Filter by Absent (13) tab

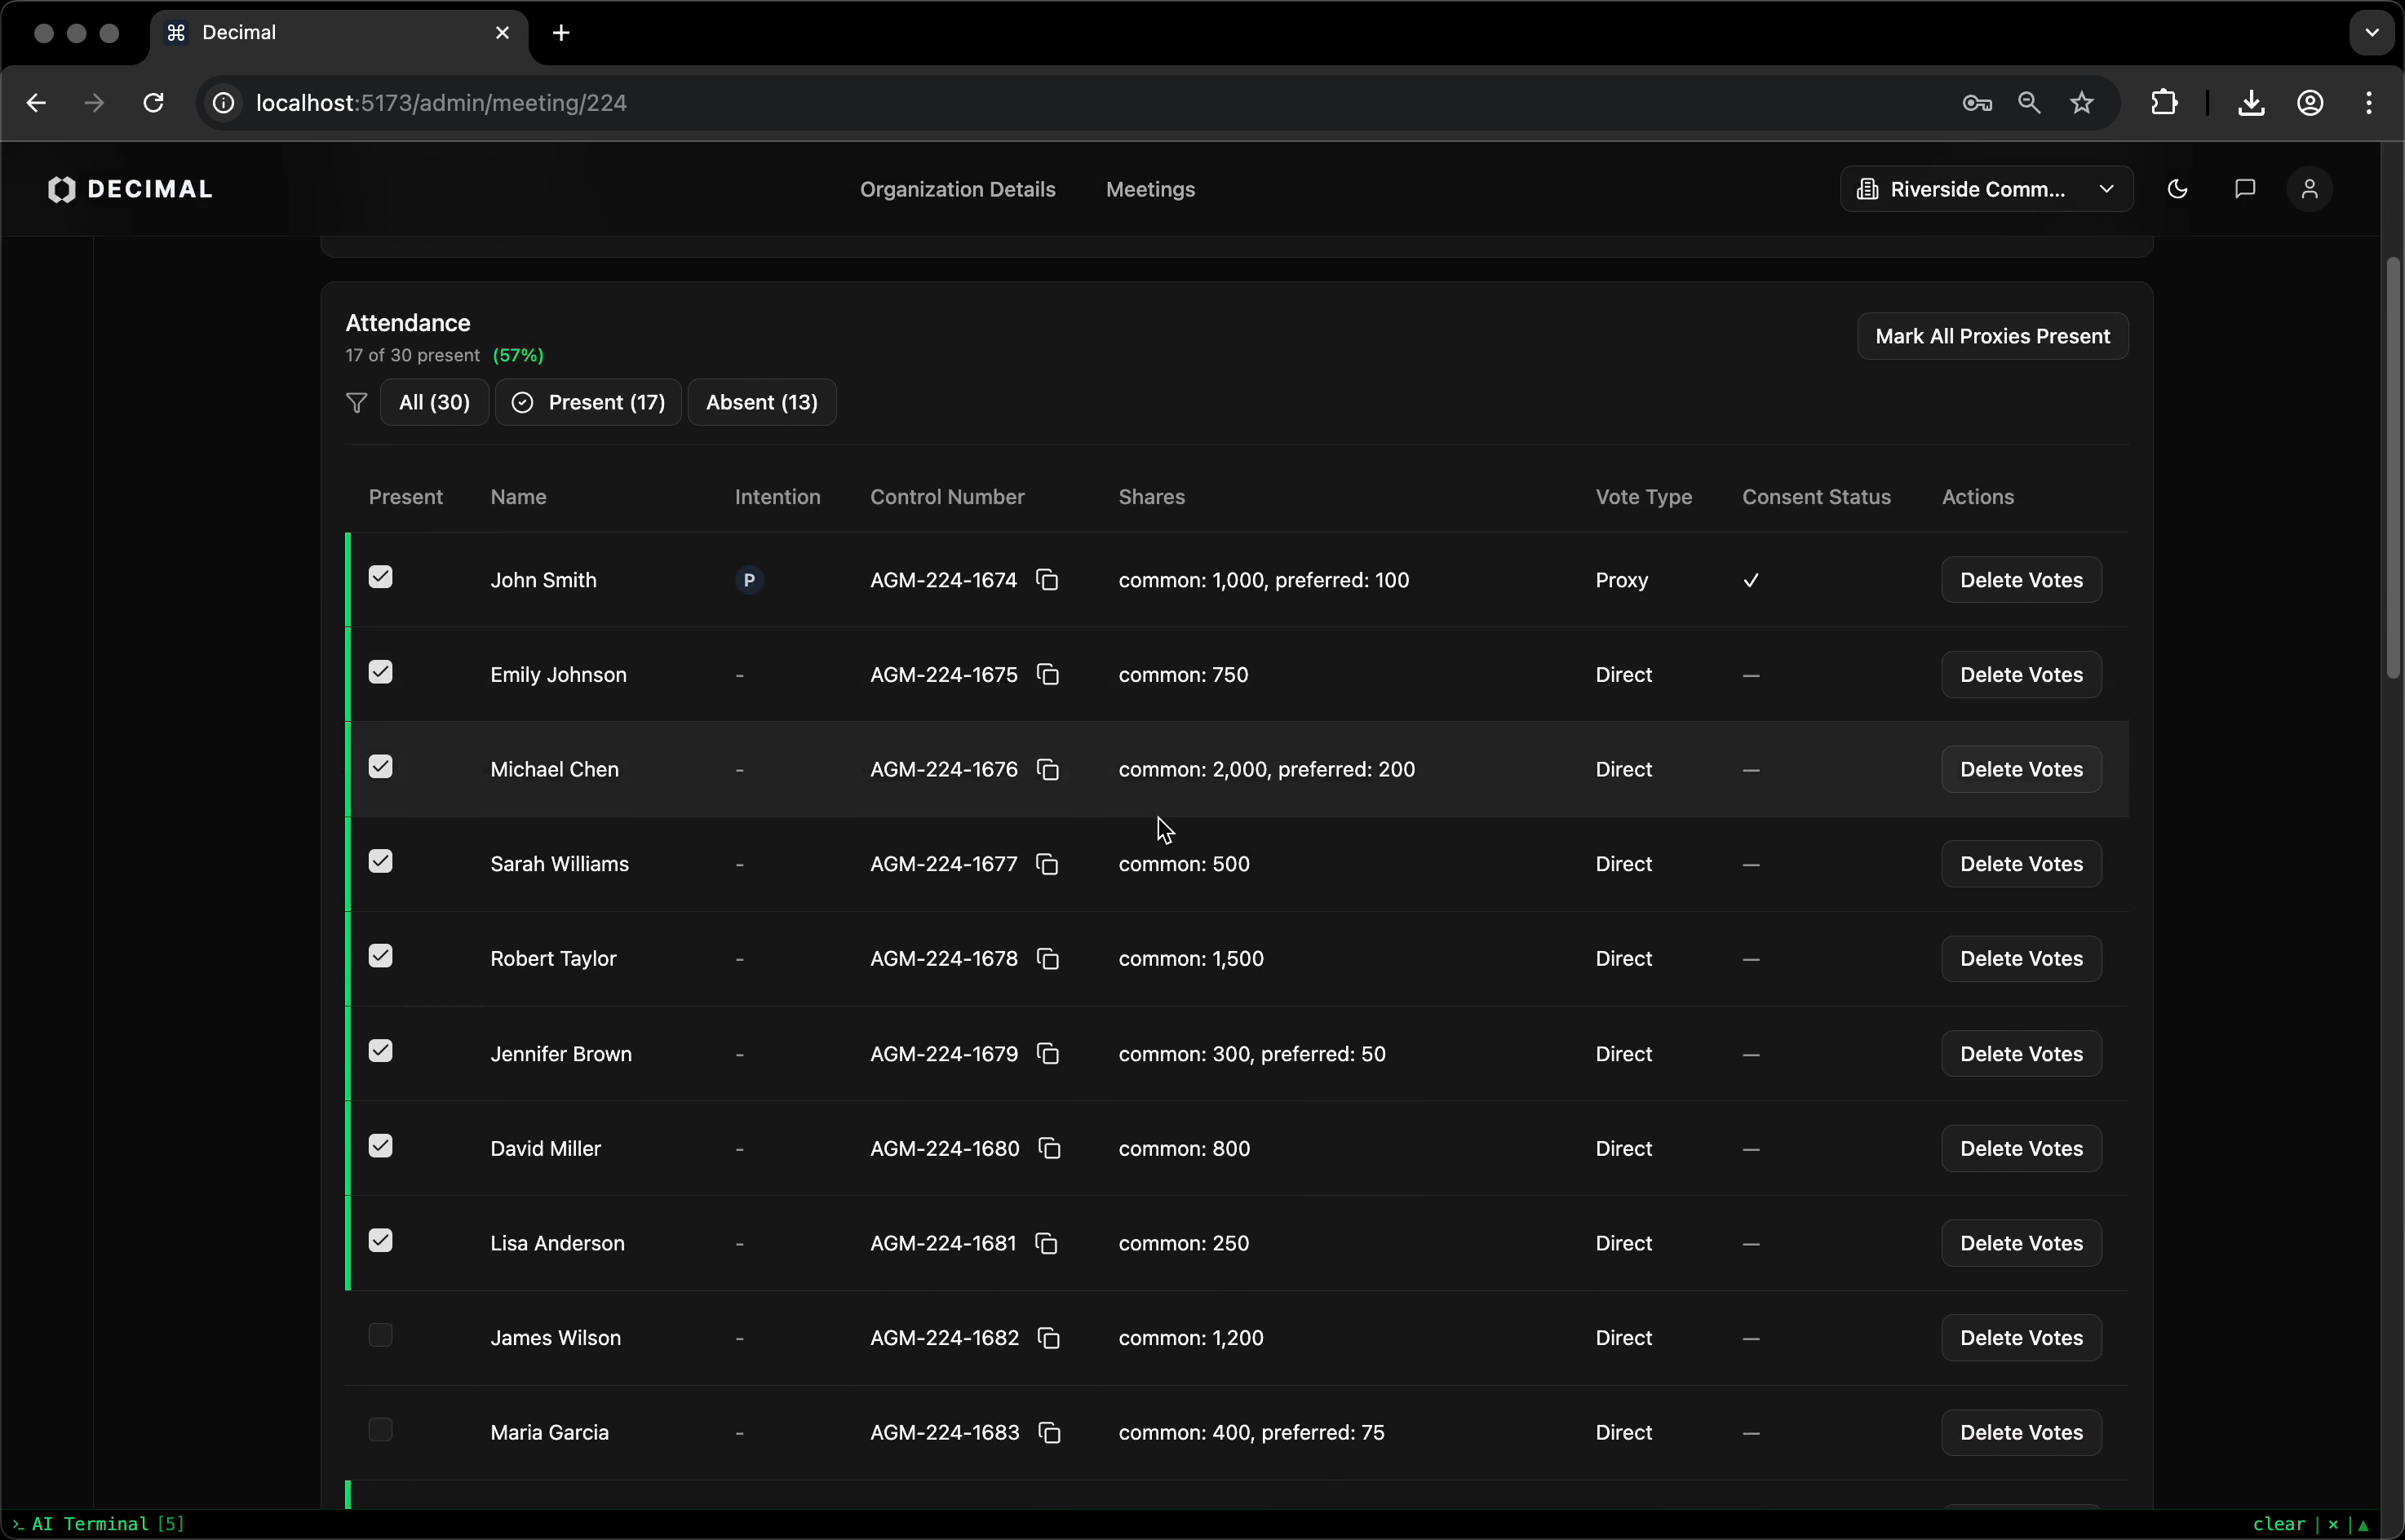(761, 402)
